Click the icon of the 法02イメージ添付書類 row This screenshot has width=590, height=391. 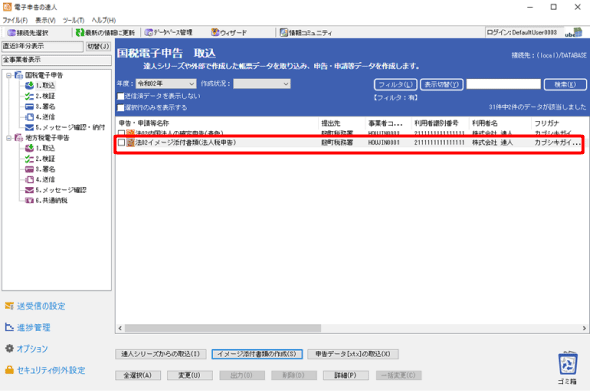[x=131, y=143]
